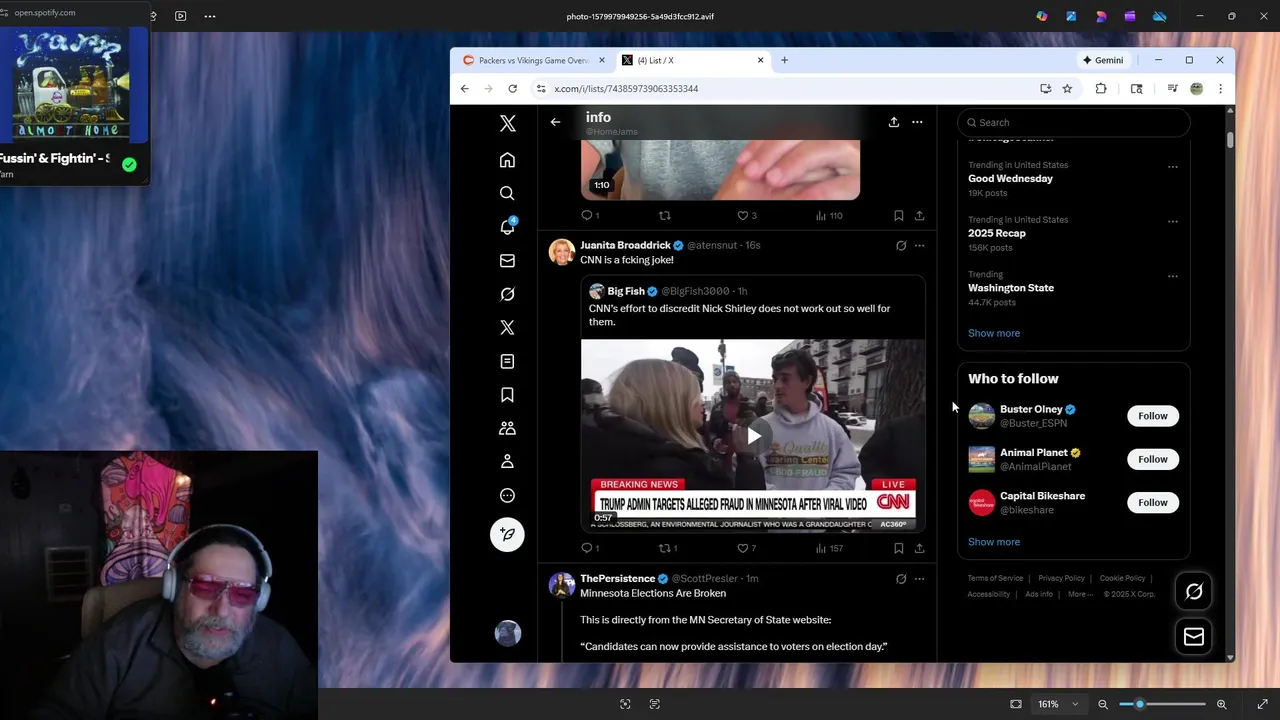The height and width of the screenshot is (720, 1280).
Task: Open Grok from the left sidebar
Action: (507, 294)
